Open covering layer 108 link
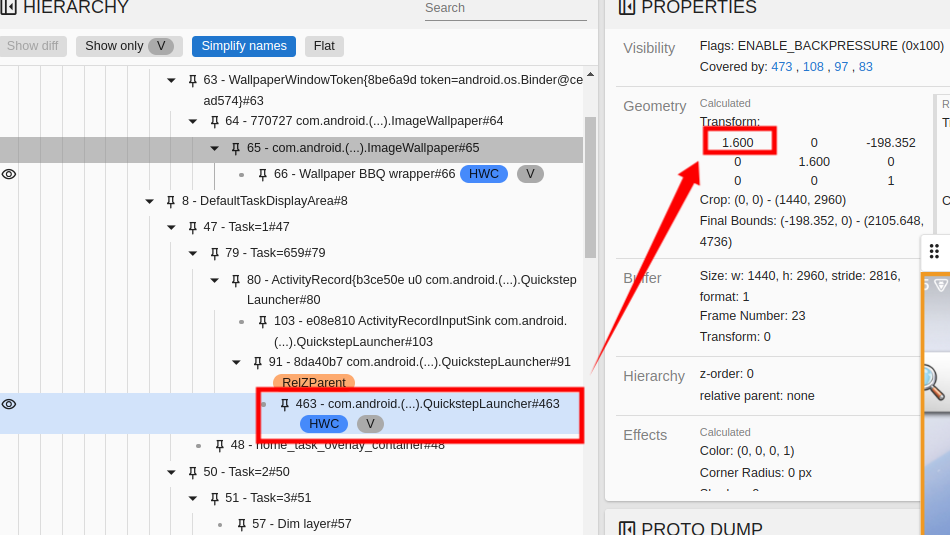This screenshot has height=535, width=950. pyautogui.click(x=813, y=67)
